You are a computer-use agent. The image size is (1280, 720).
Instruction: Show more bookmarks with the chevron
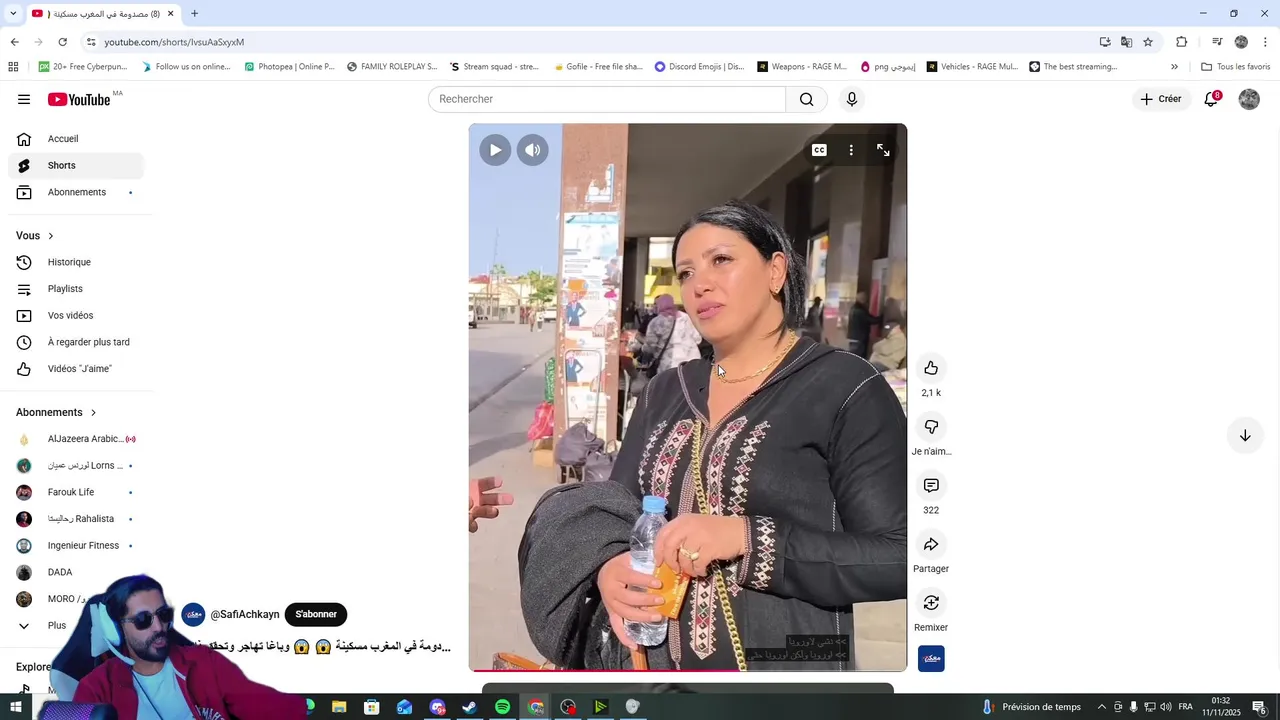click(x=1174, y=67)
